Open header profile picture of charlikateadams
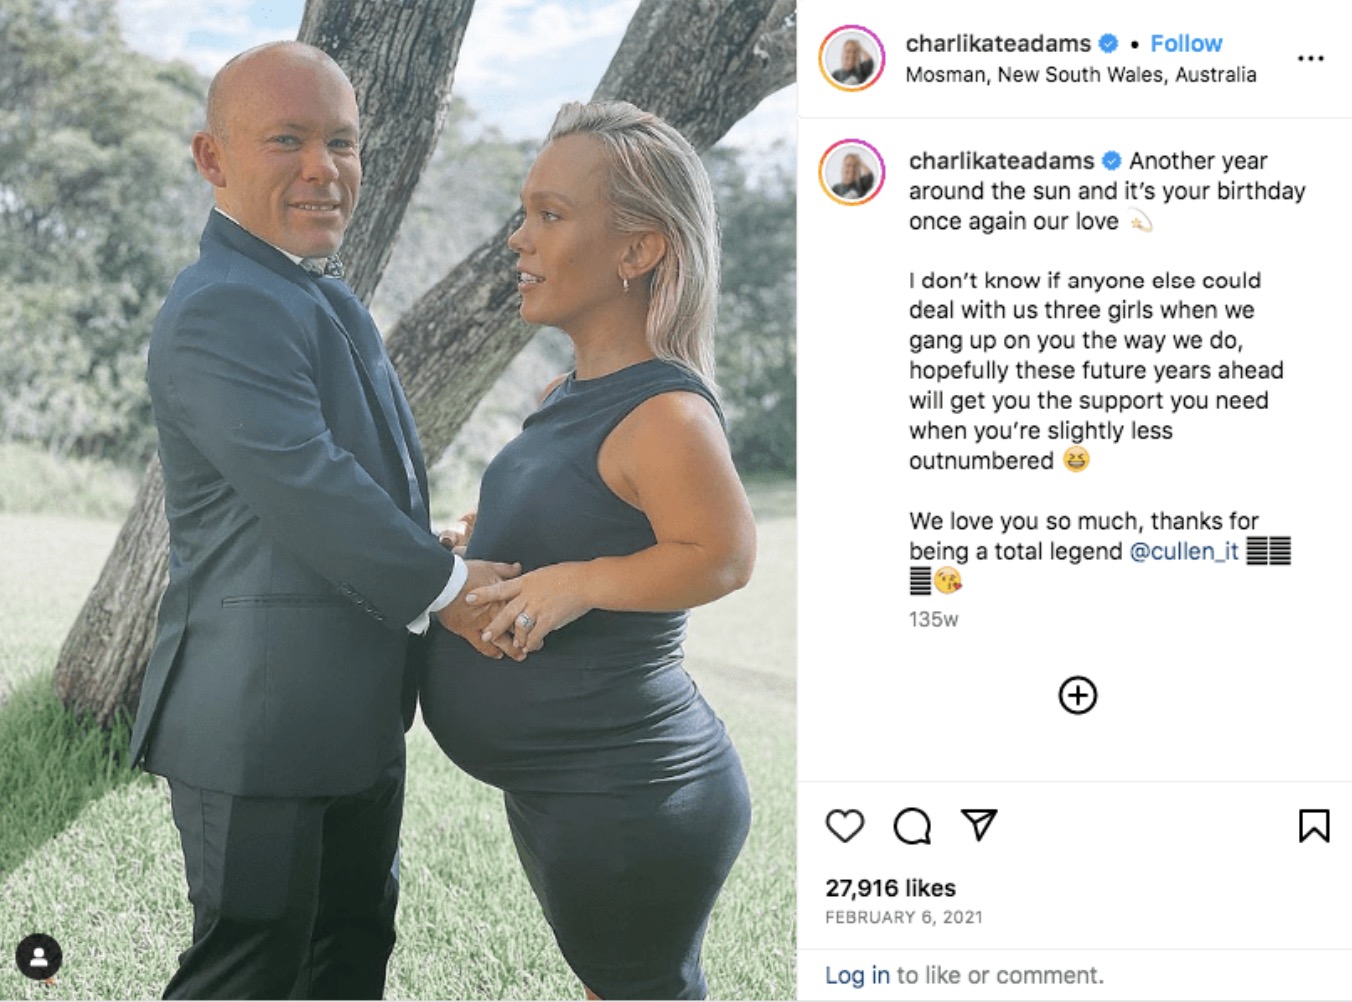 coord(852,59)
